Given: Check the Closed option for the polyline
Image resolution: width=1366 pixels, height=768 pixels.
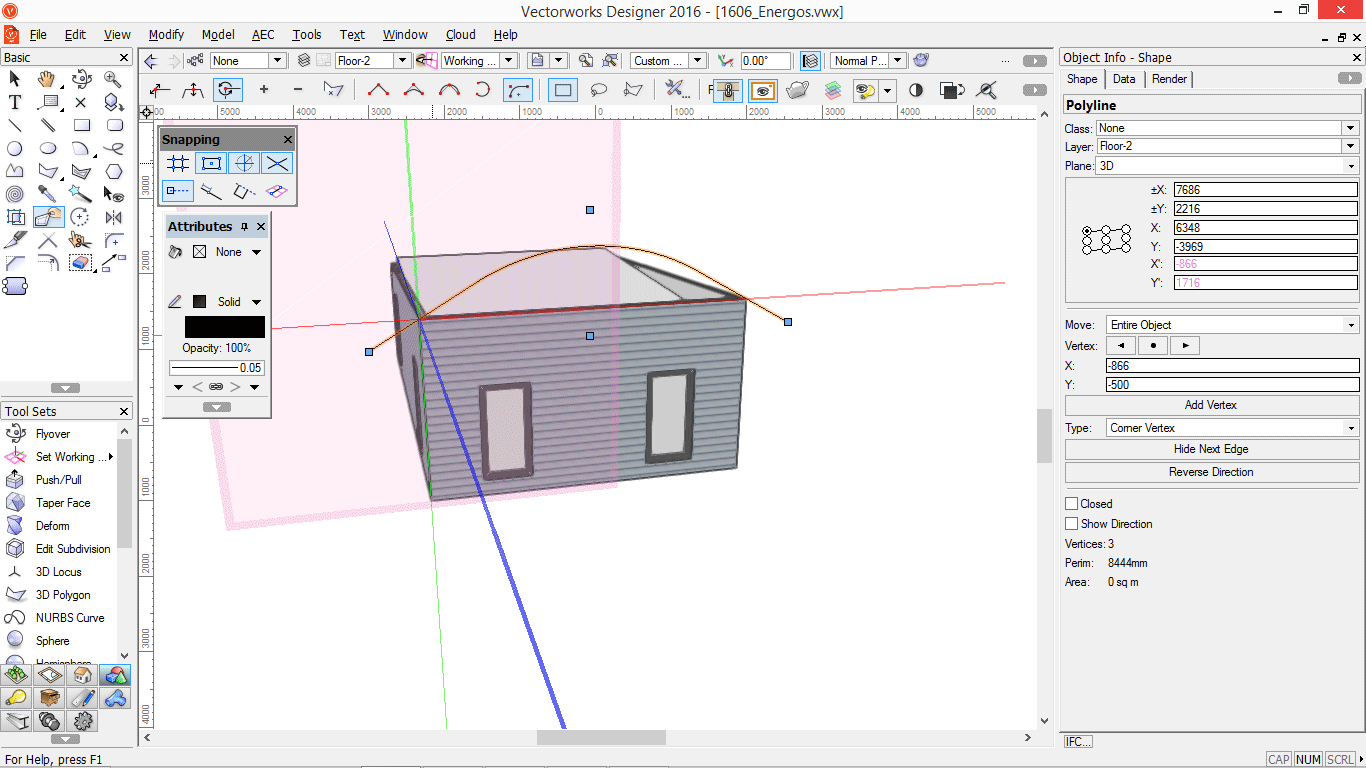Looking at the screenshot, I should pos(1070,503).
